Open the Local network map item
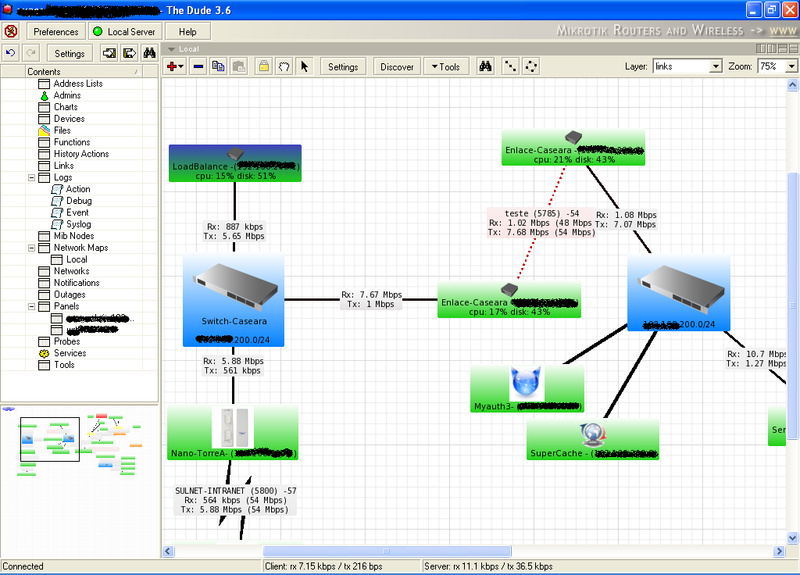 pyautogui.click(x=77, y=260)
